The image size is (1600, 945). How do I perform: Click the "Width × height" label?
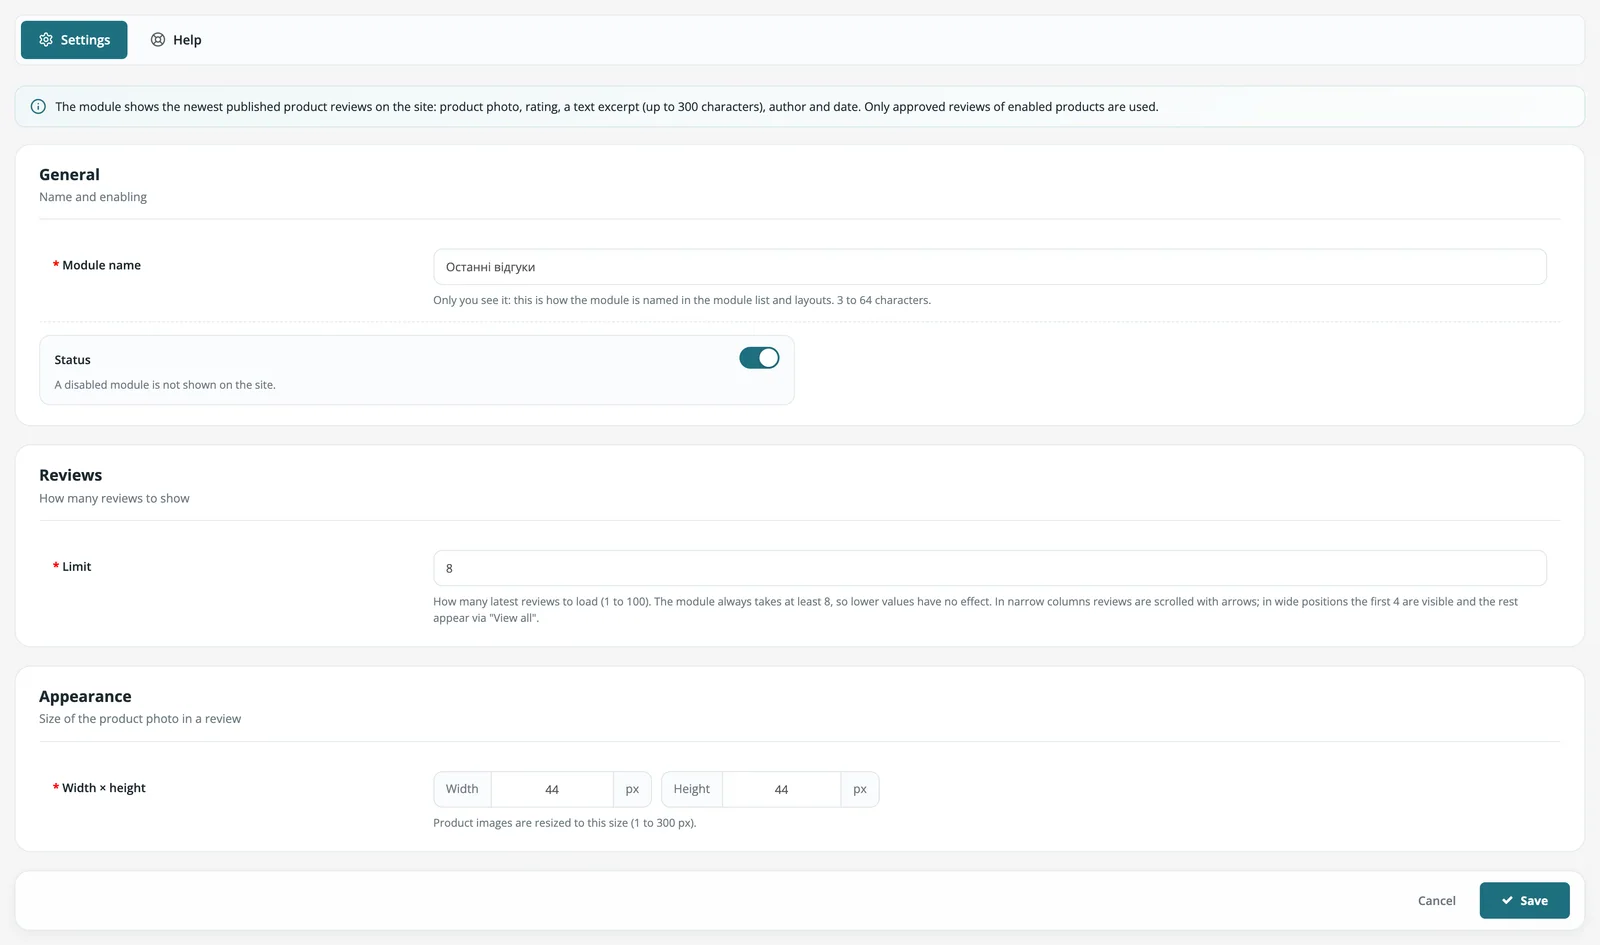[x=104, y=788]
